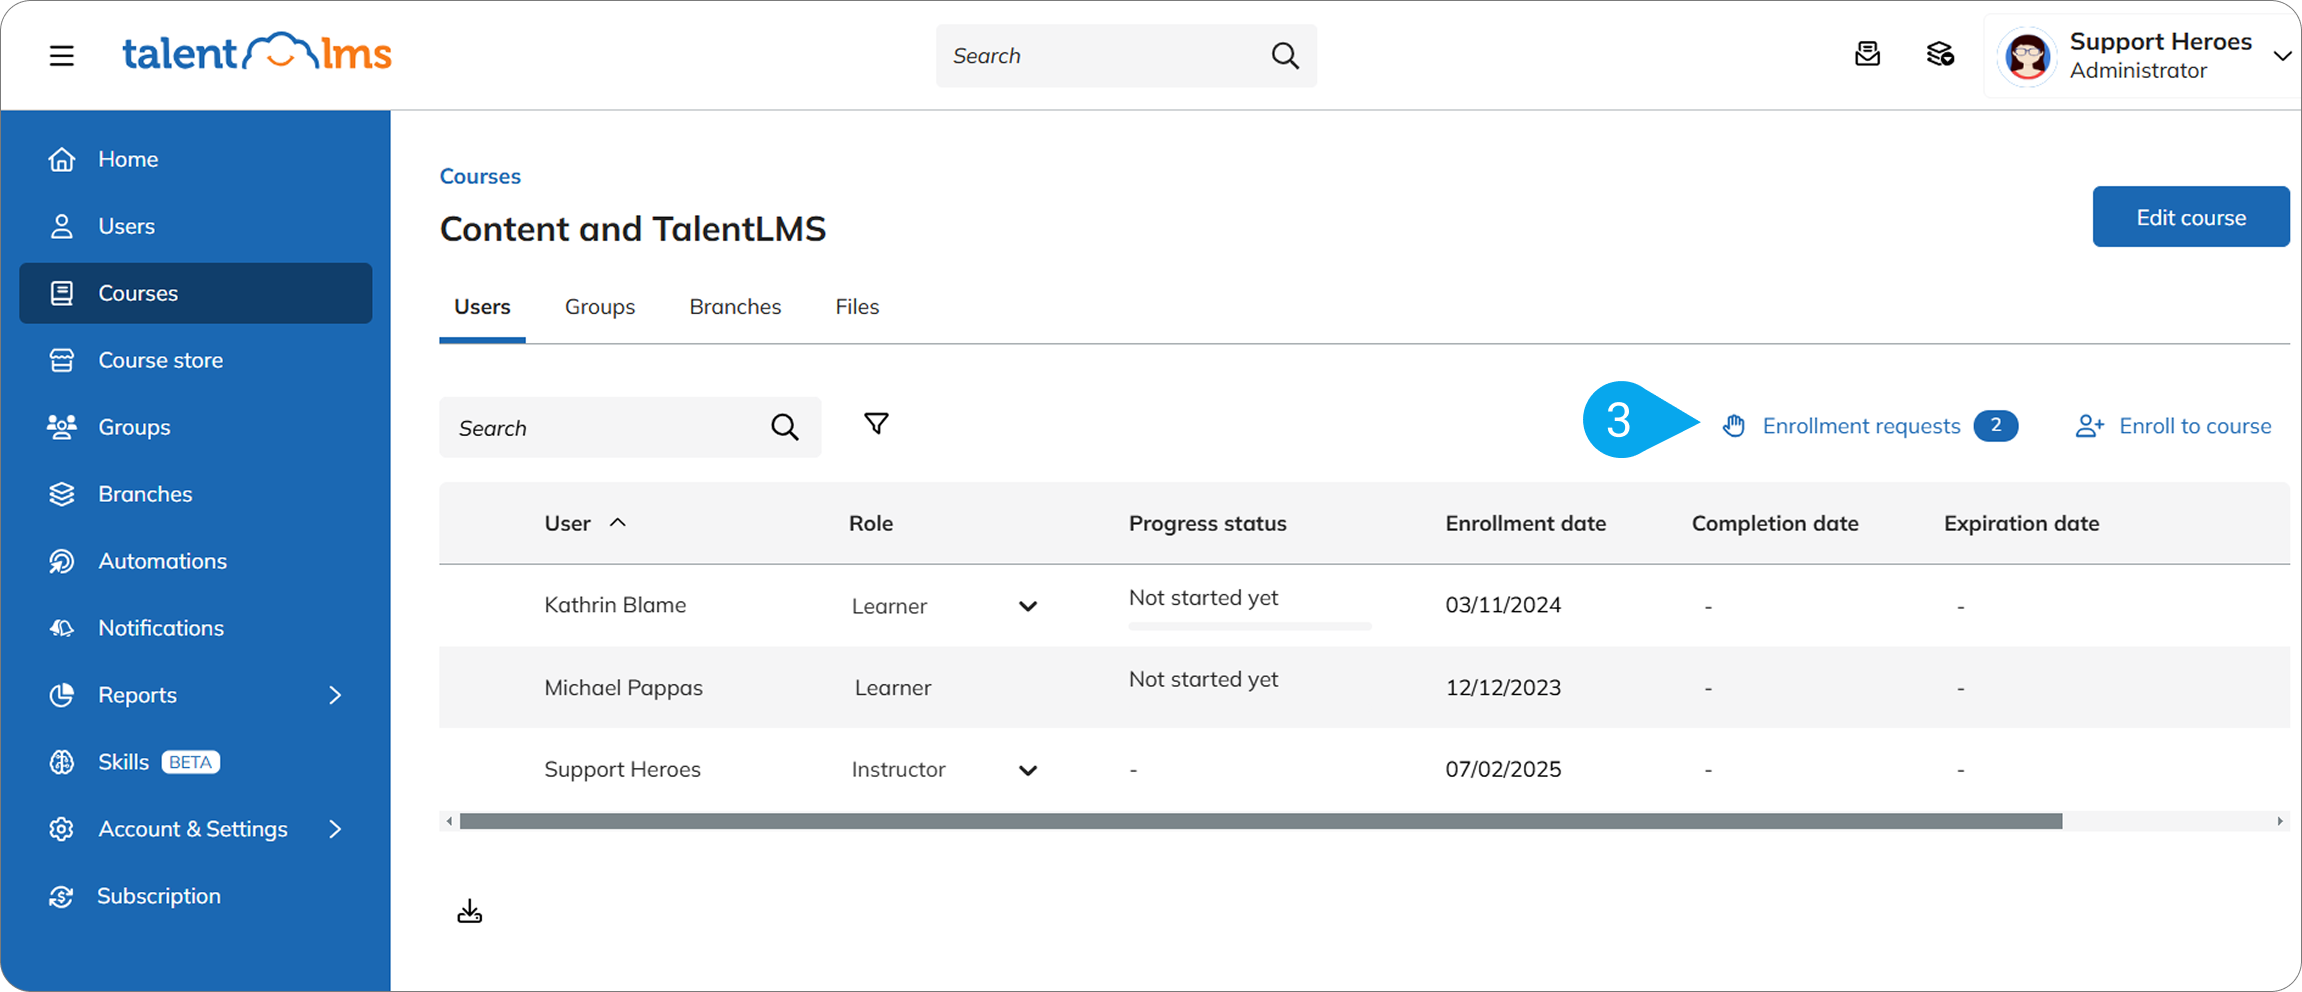The width and height of the screenshot is (2302, 992).
Task: Open the messages inbox icon
Action: (1867, 54)
